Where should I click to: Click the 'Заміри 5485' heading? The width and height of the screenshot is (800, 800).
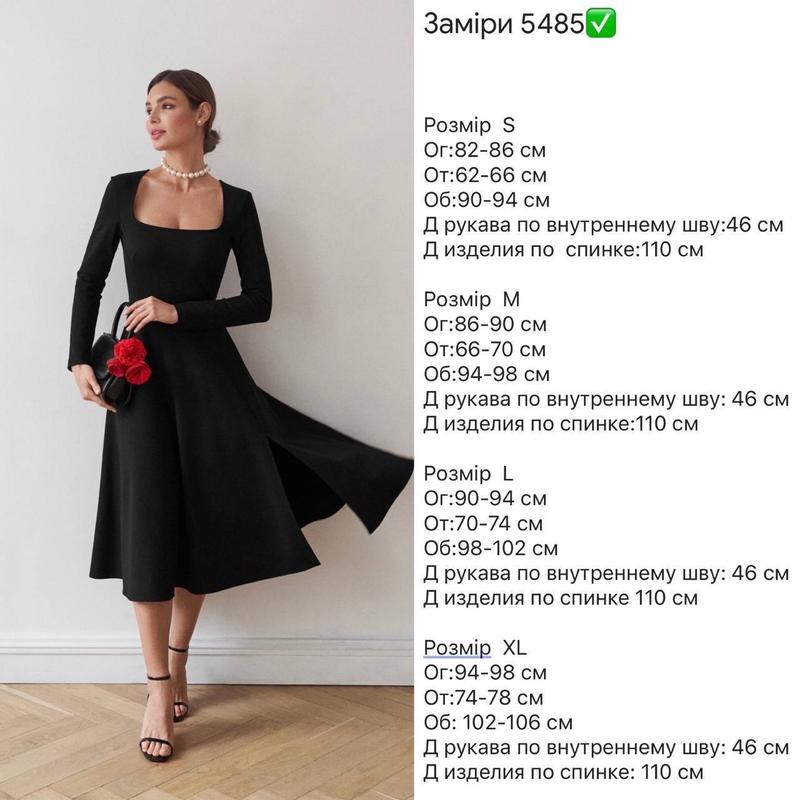click(504, 24)
